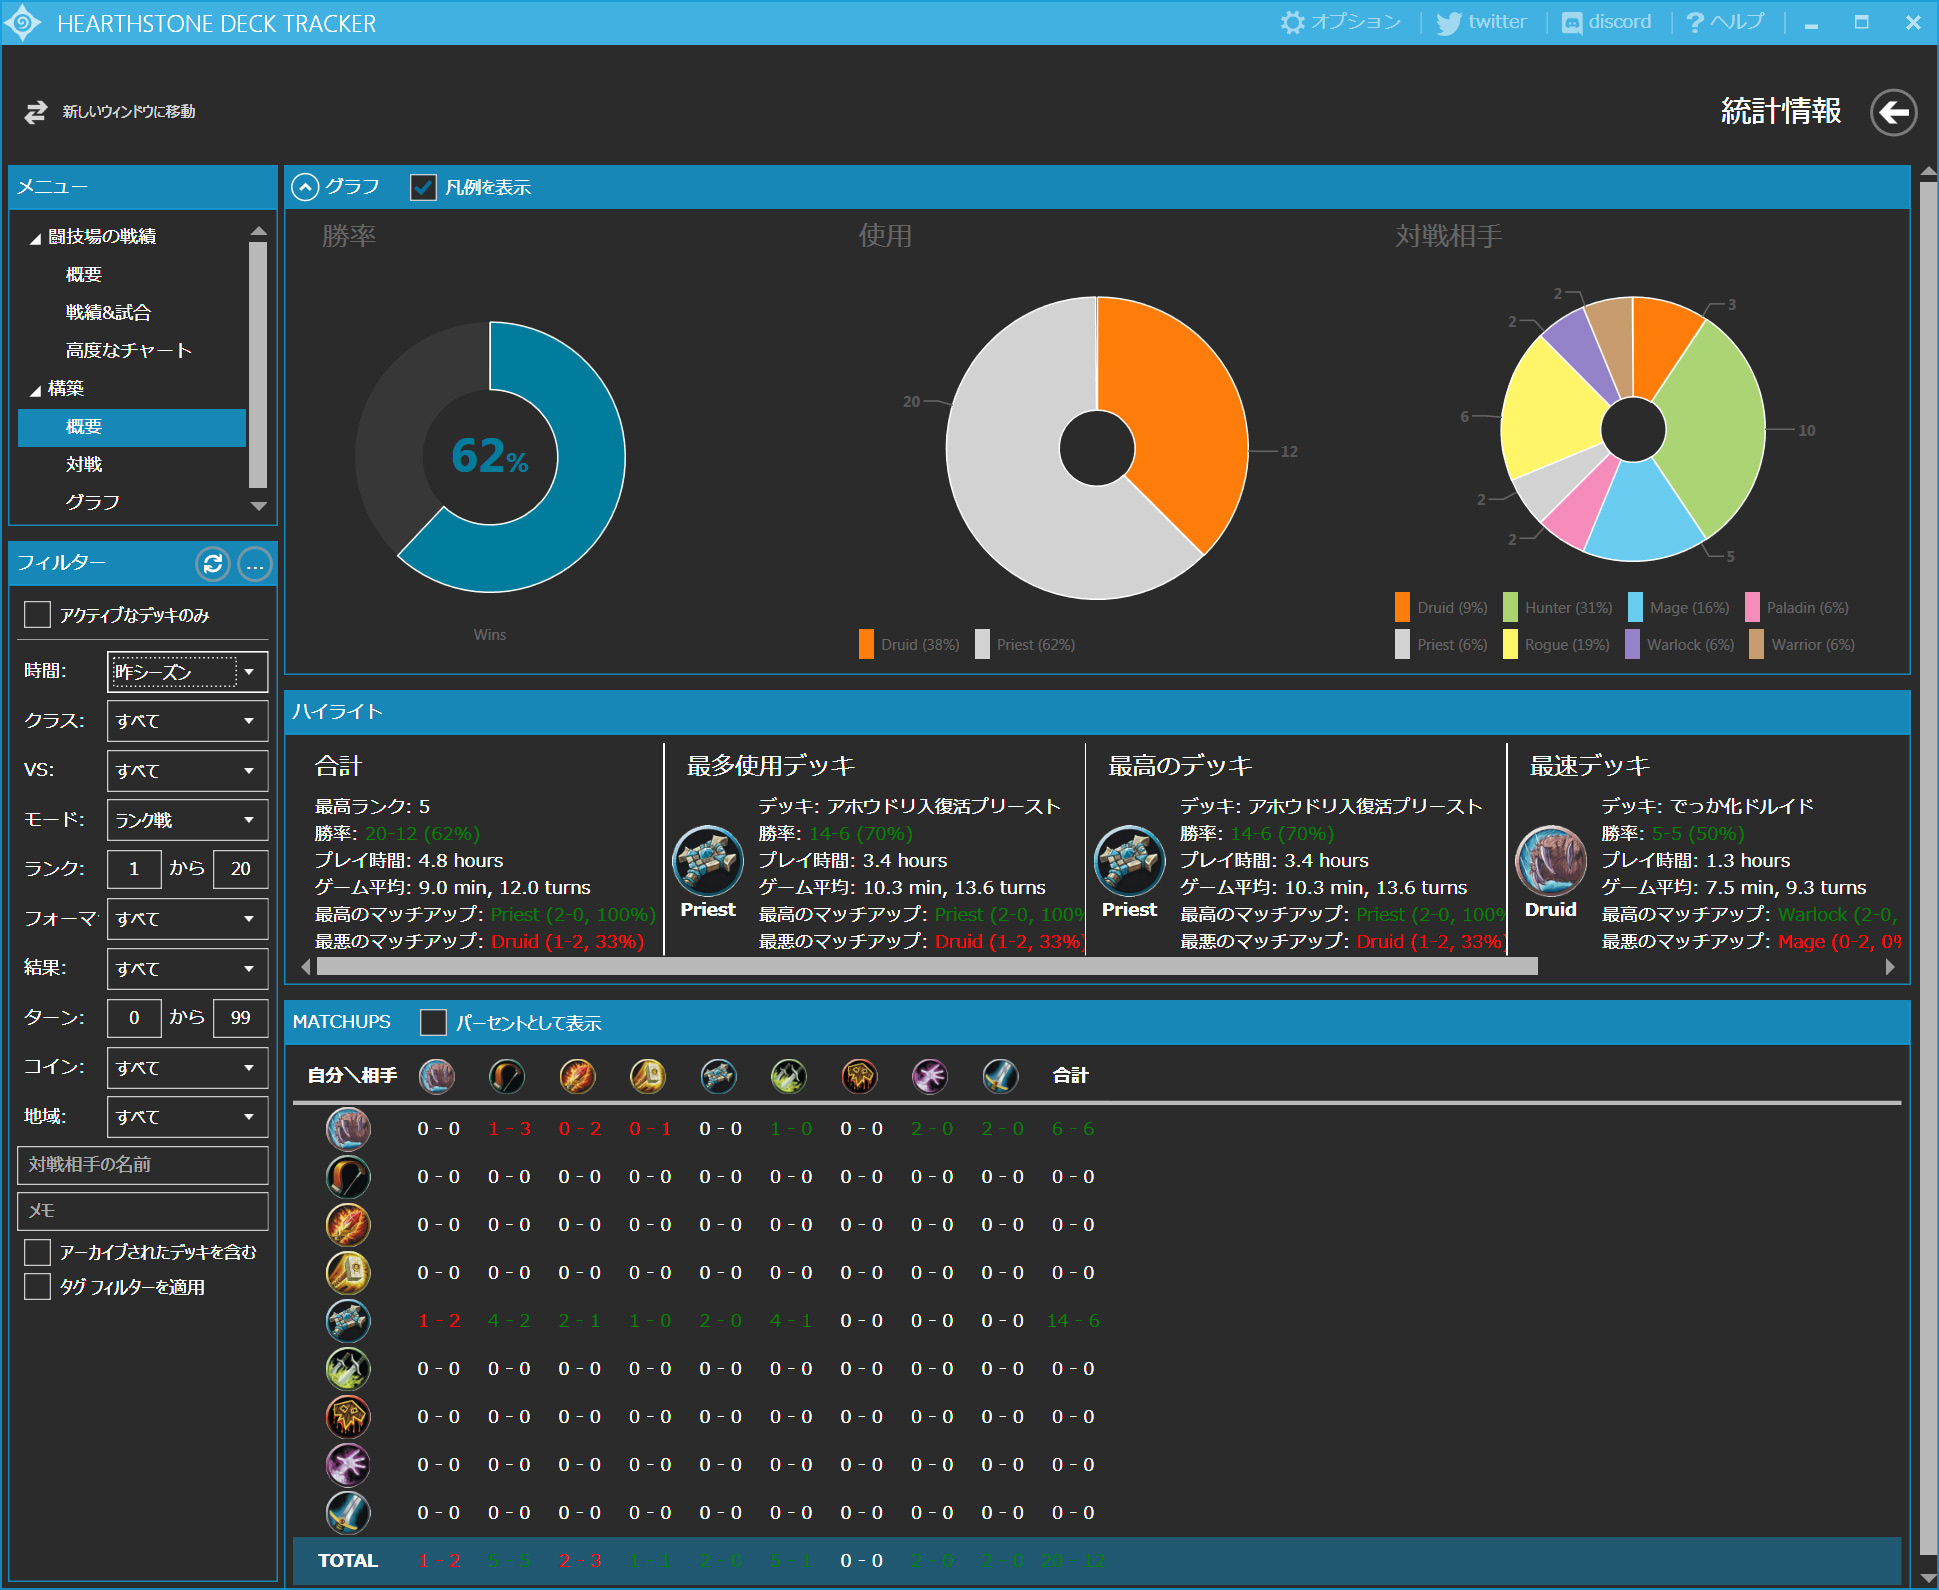Click the ターン maximum field showing 99
This screenshot has height=1590, width=1939.
click(x=240, y=1017)
